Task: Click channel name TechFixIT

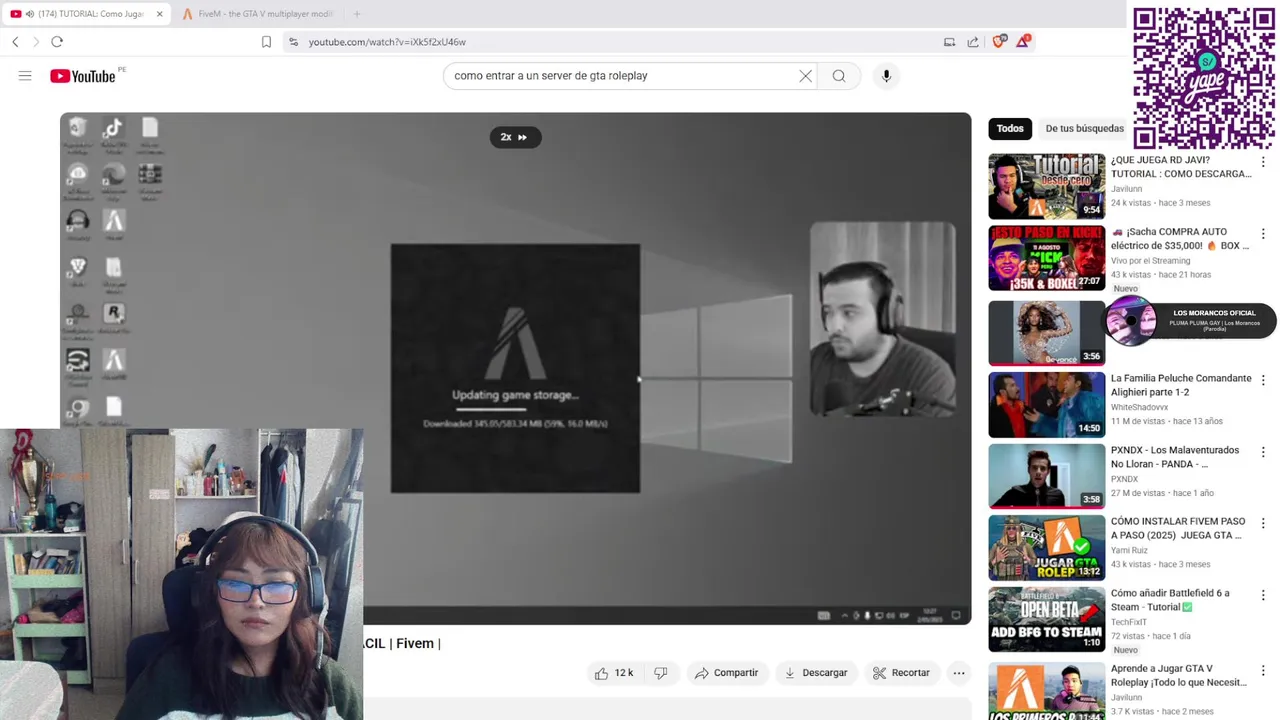Action: pyautogui.click(x=1130, y=622)
